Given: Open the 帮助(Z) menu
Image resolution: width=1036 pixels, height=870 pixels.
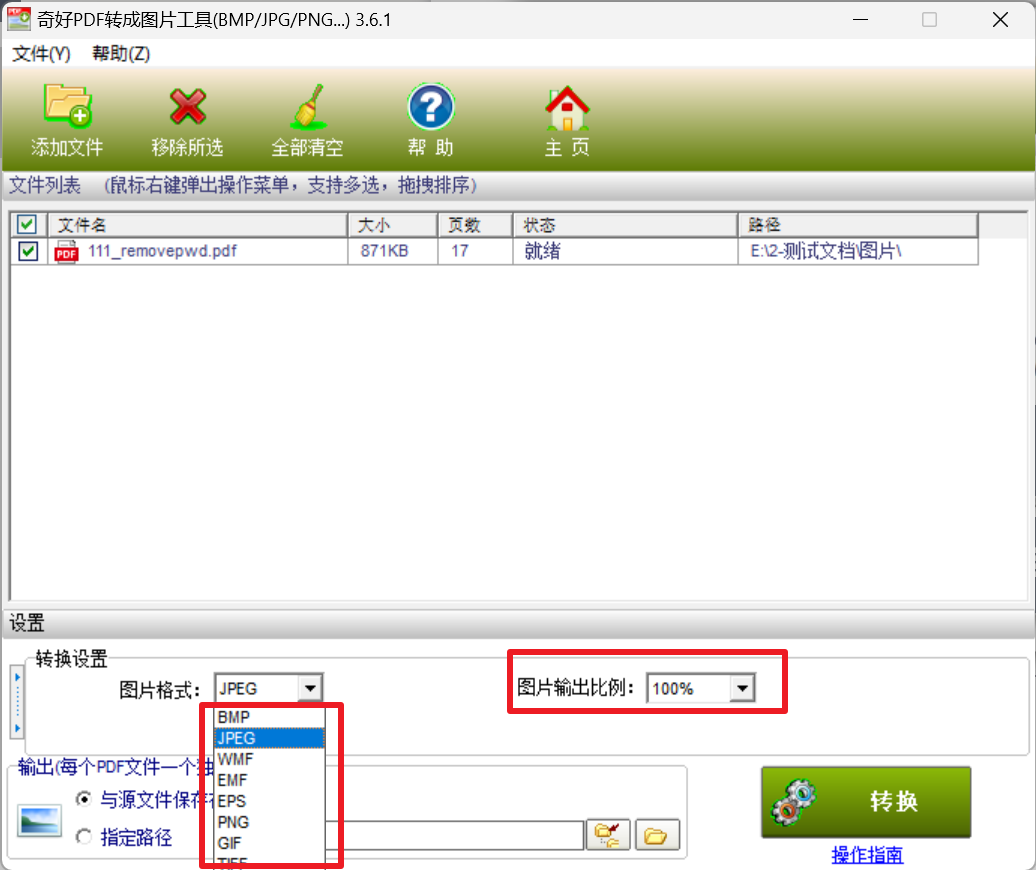Looking at the screenshot, I should [121, 54].
